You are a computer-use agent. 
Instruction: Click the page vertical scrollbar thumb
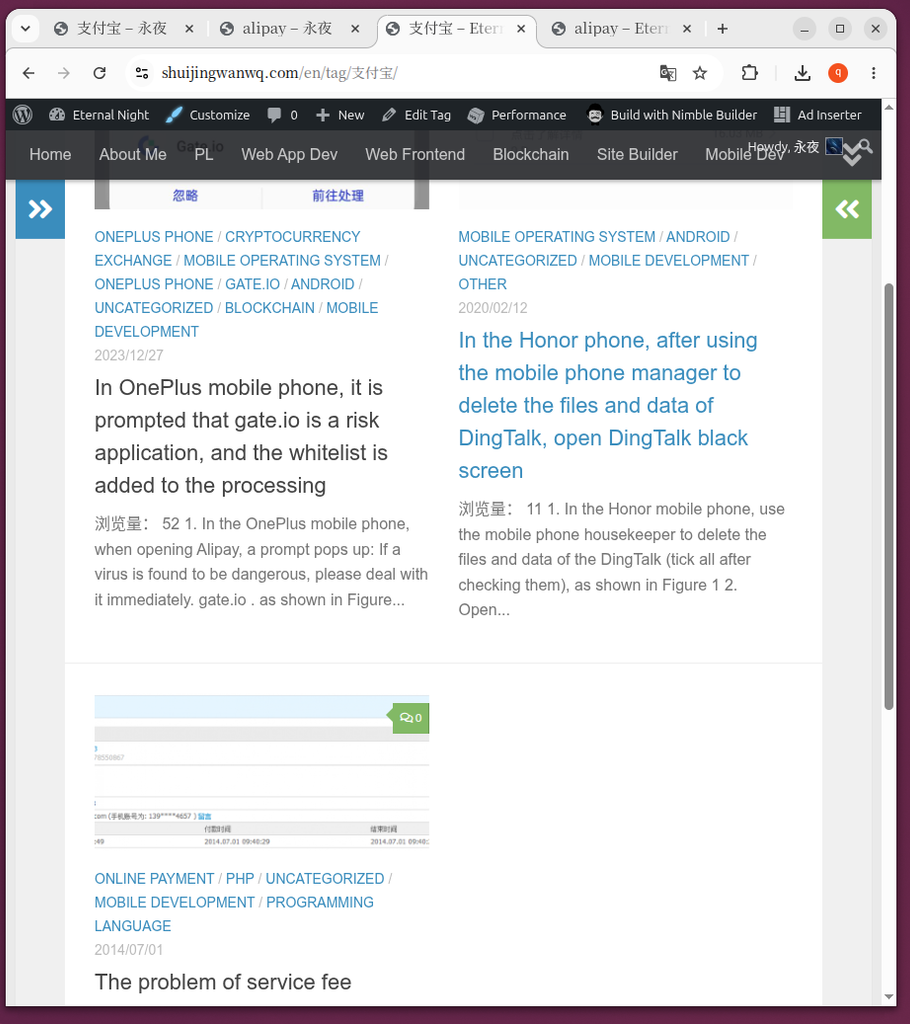point(888,496)
